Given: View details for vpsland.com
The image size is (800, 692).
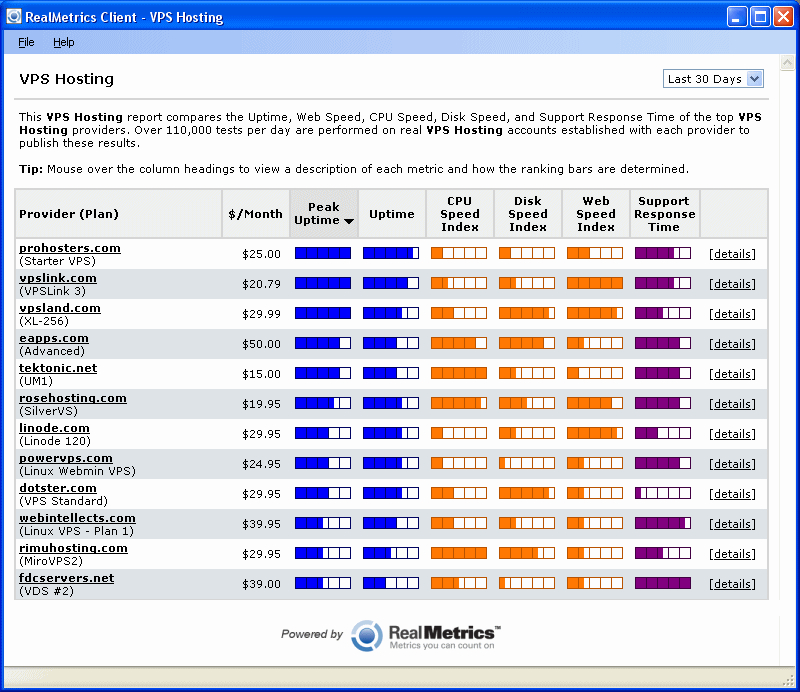Looking at the screenshot, I should (x=732, y=314).
